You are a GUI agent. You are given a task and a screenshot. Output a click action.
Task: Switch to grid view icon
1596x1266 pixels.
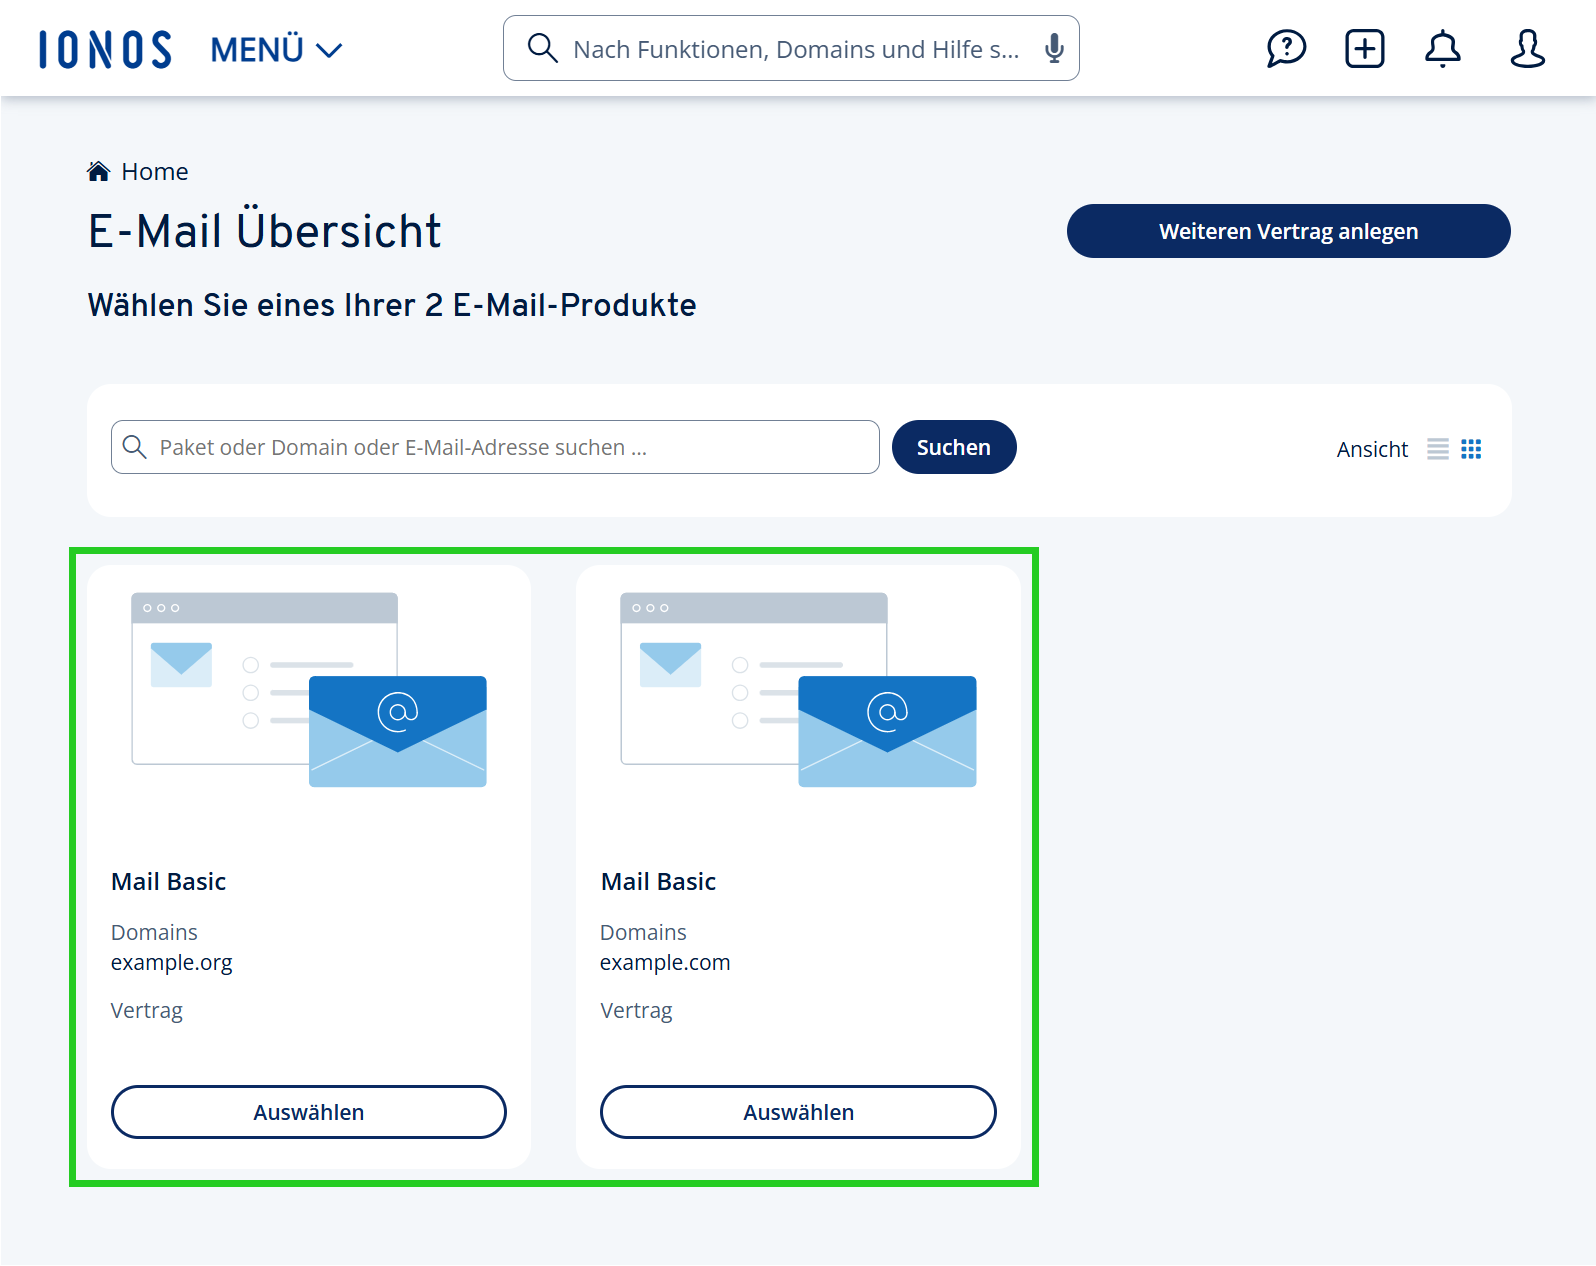click(x=1471, y=449)
